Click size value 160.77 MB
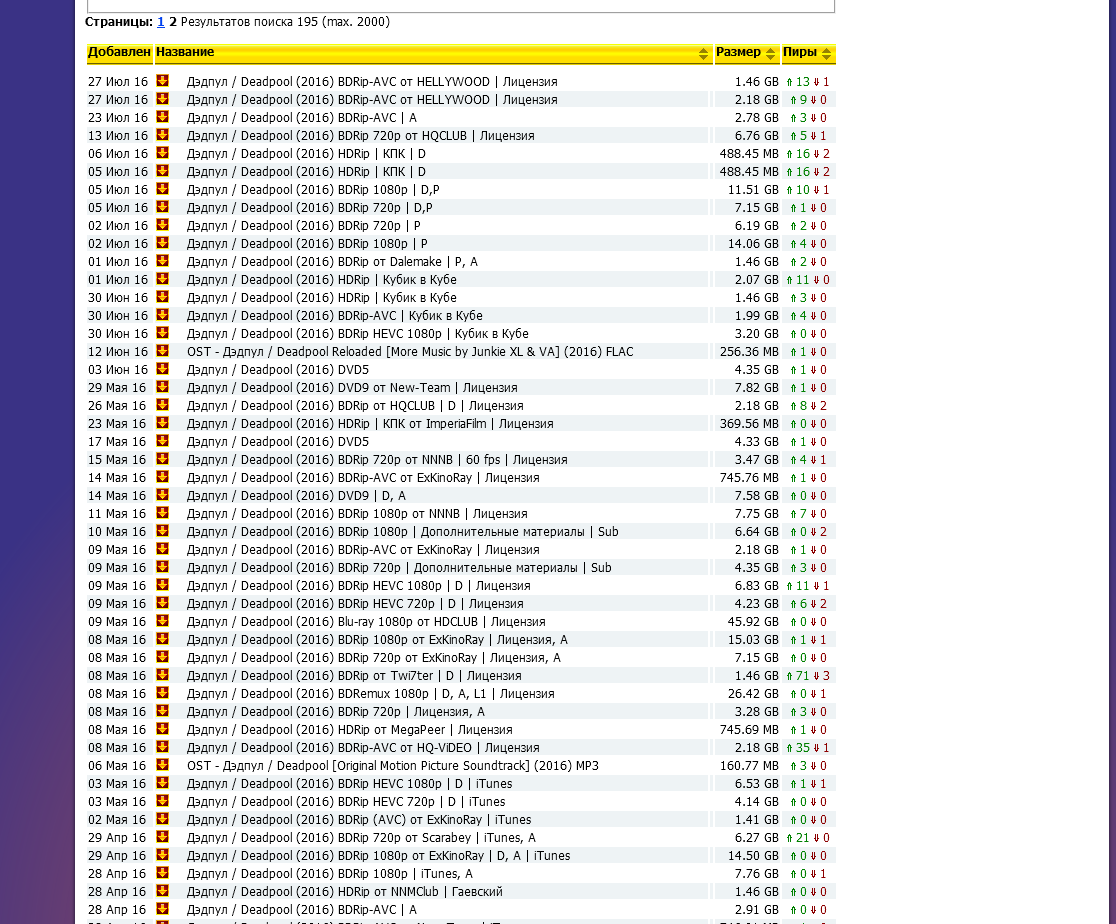Viewport: 1116px width, 924px height. click(749, 765)
